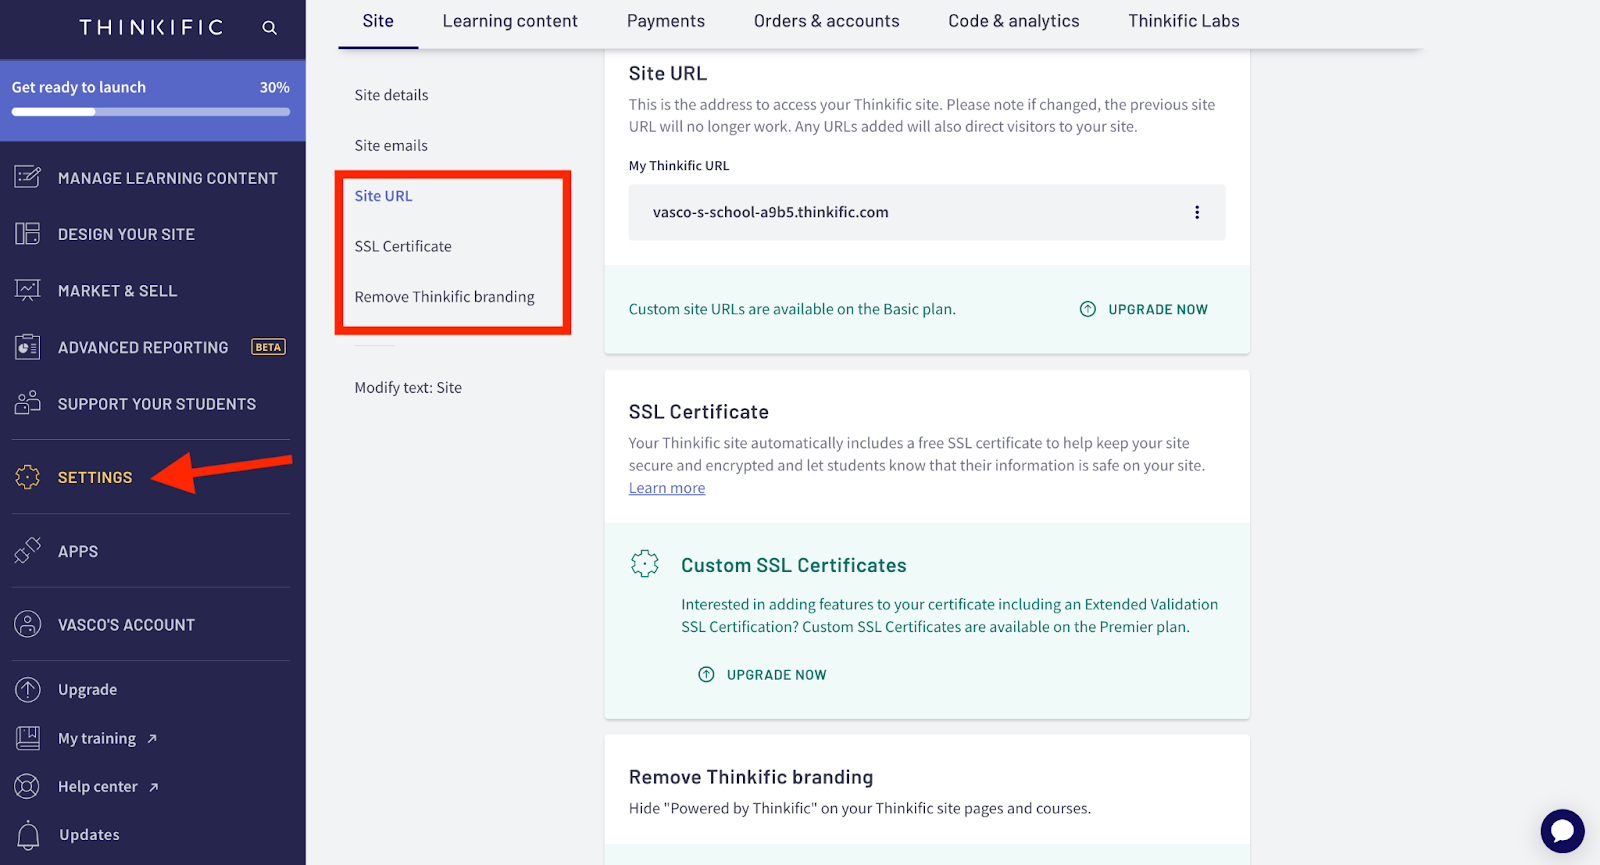The height and width of the screenshot is (865, 1600).
Task: Click the external-link arrow beside Help center
Action: 153,787
